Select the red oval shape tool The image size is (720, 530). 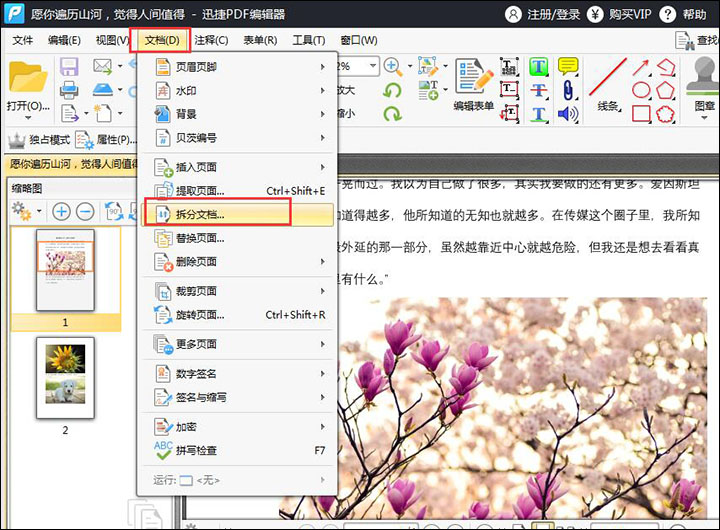coord(641,90)
